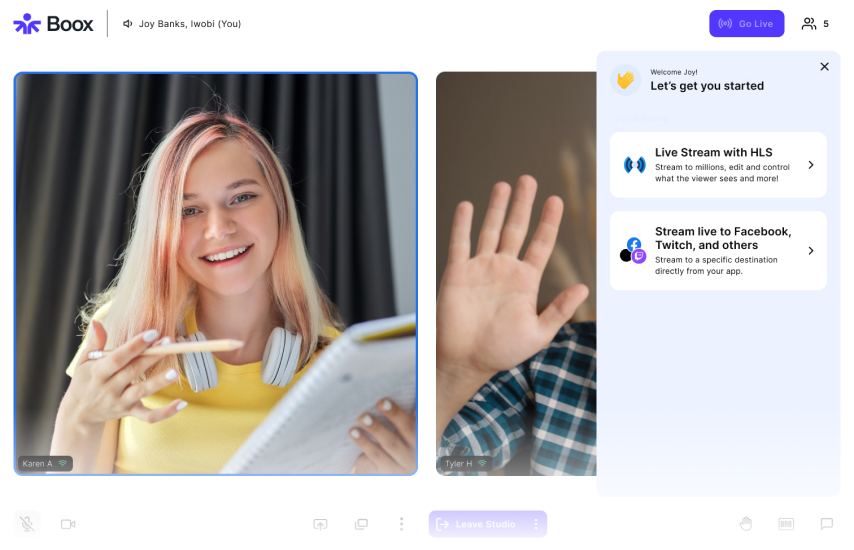Click the Go Live button
This screenshot has height=550, width=854.
tap(746, 23)
